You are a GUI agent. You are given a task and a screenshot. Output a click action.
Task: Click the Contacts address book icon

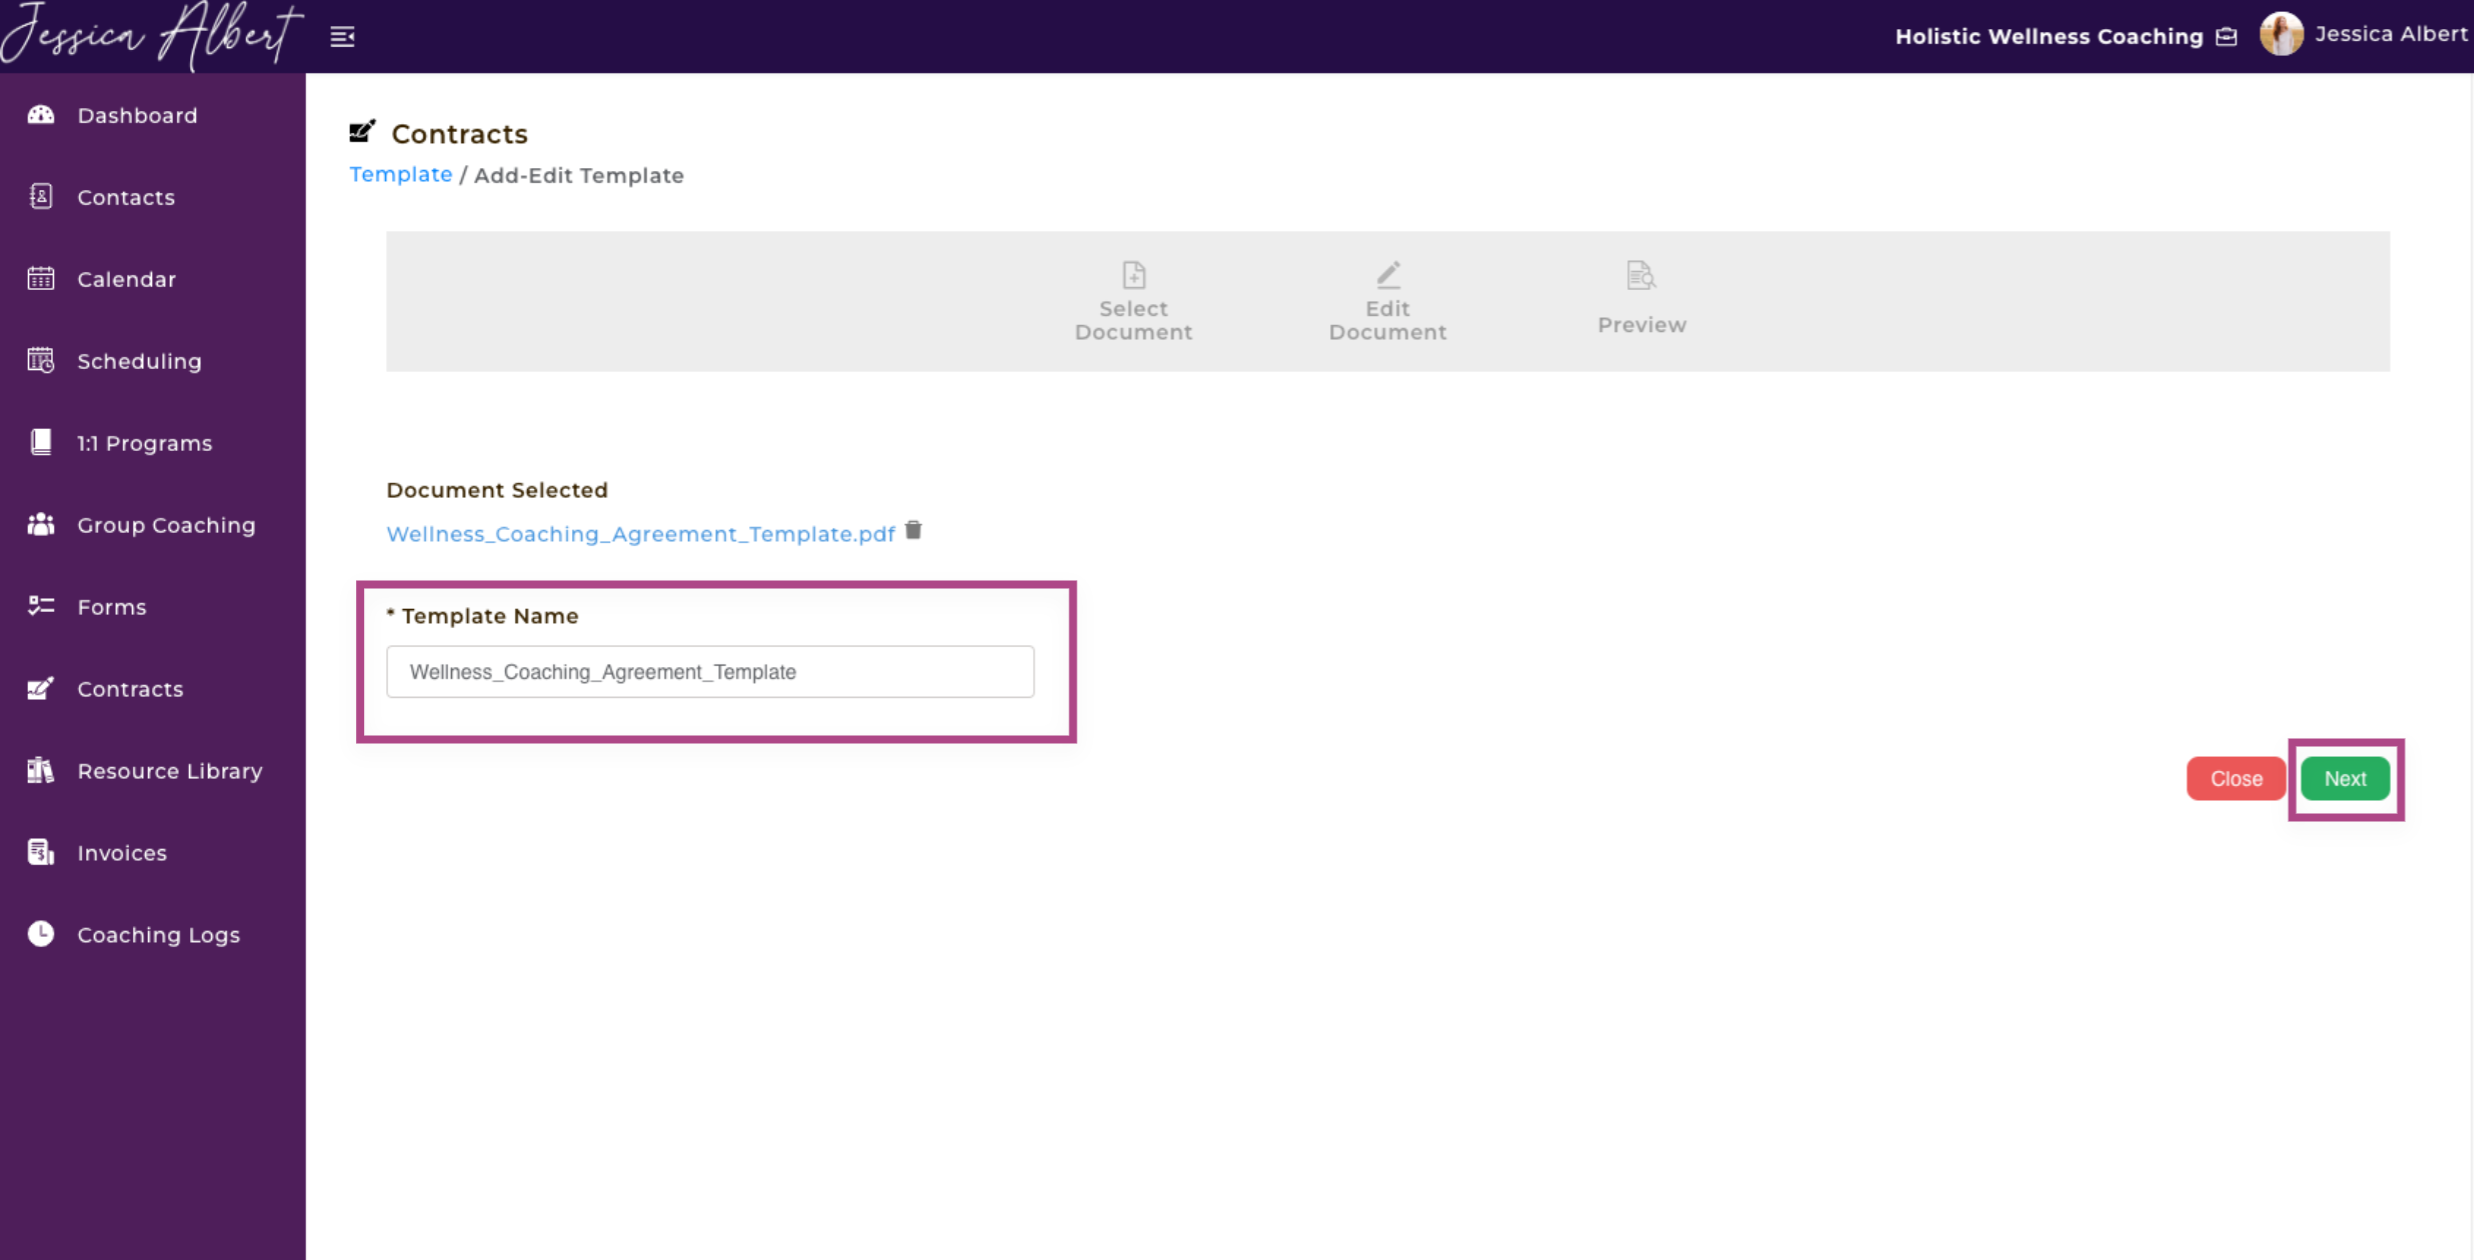click(x=41, y=196)
